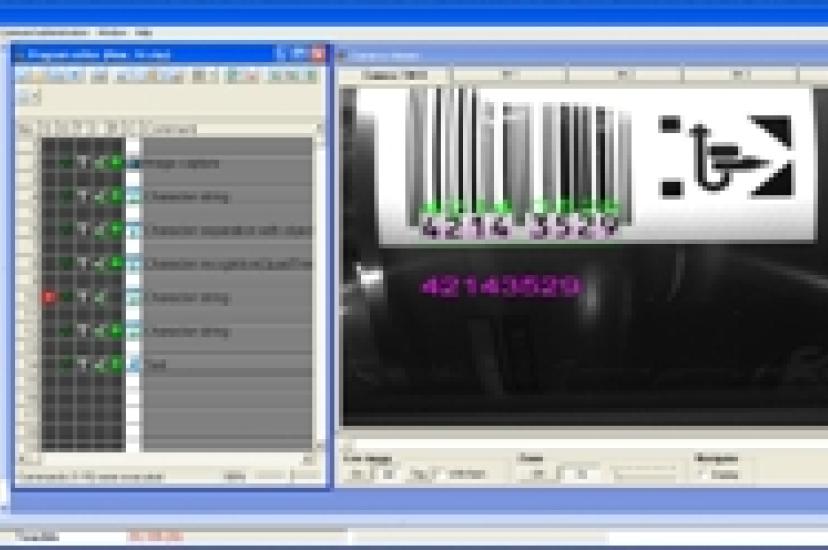The image size is (828, 550).
Task: Click the red breakpoint marker in program list
Action: 49,297
